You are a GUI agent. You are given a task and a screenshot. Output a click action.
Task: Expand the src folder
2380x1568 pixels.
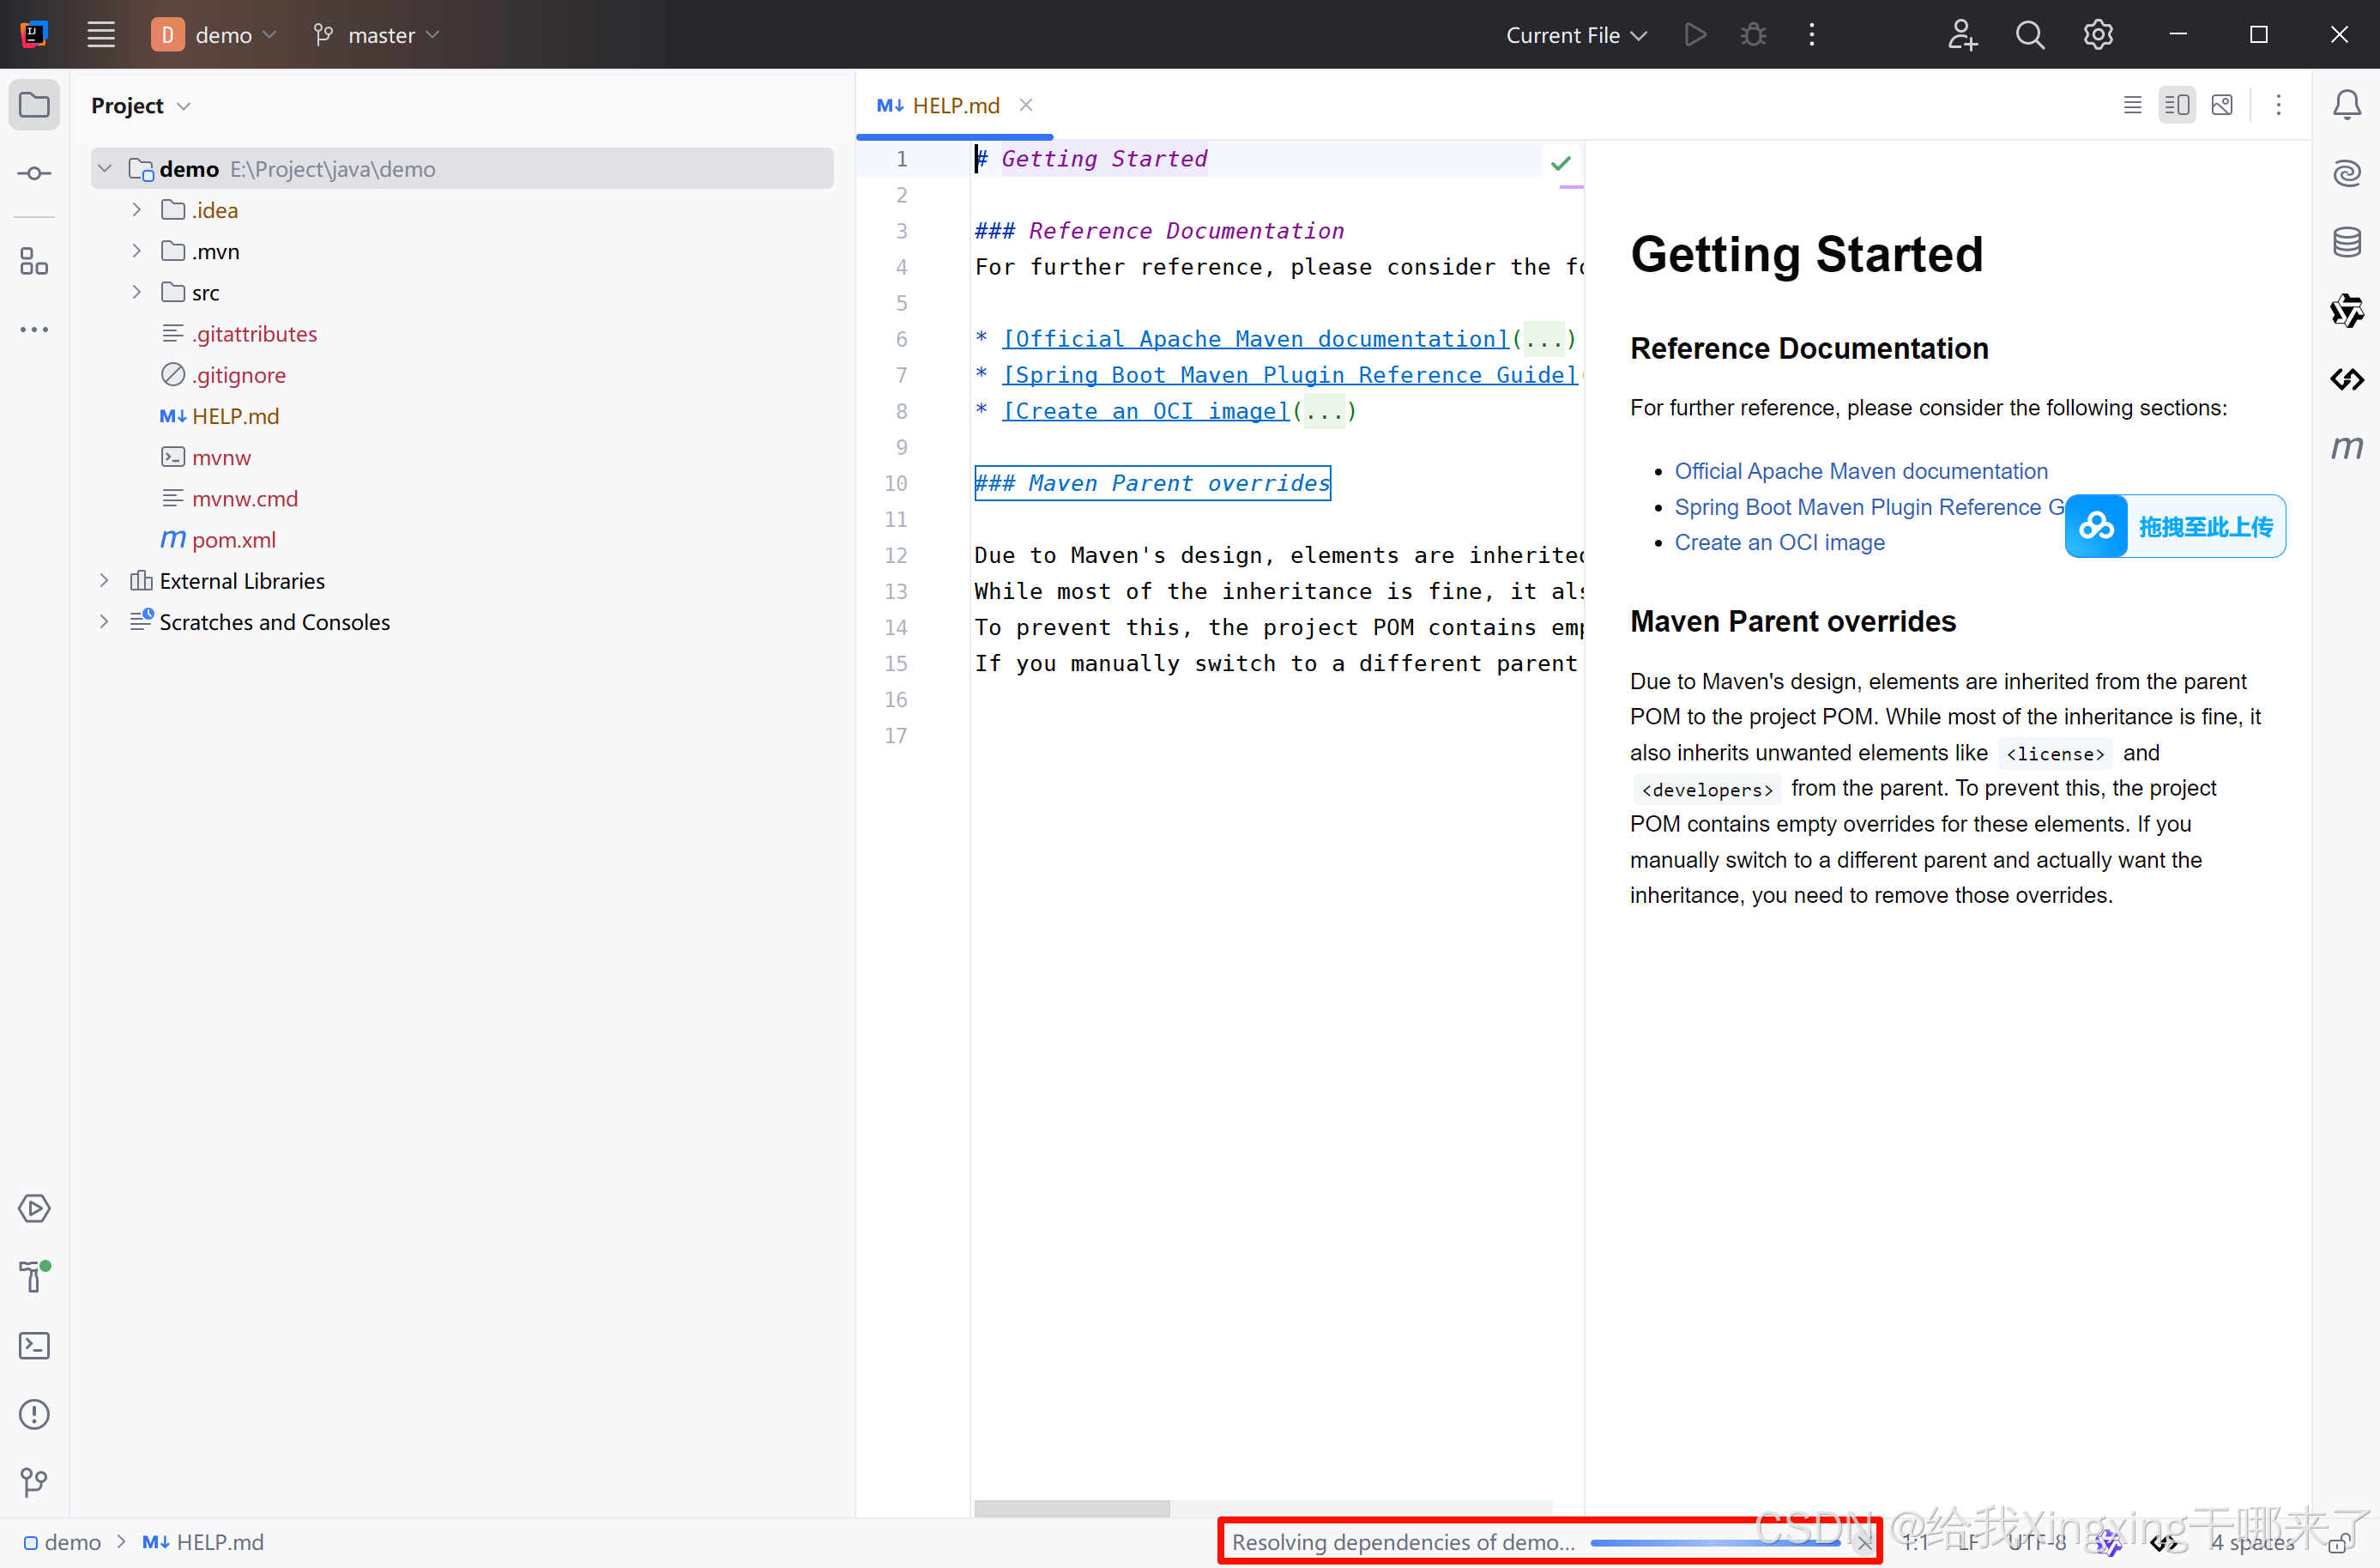(137, 292)
